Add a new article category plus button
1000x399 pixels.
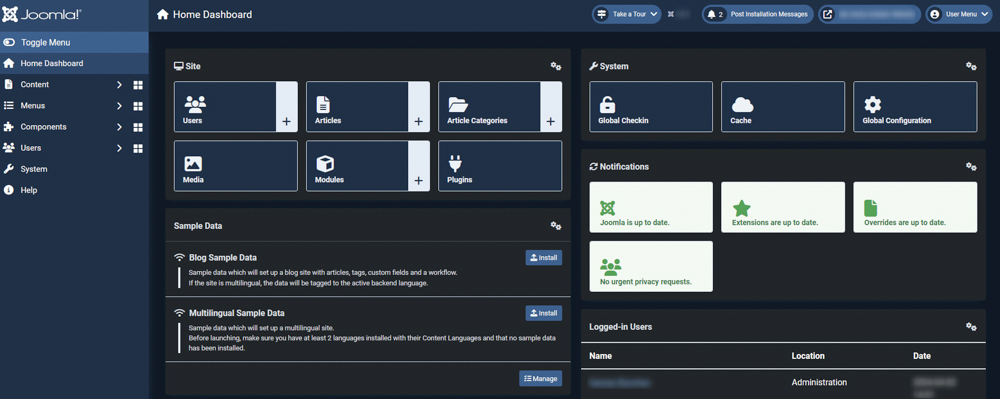pos(551,106)
